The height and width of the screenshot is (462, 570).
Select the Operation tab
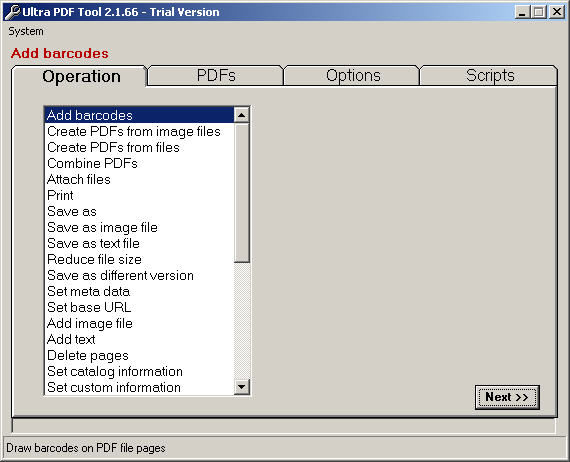pyautogui.click(x=81, y=77)
